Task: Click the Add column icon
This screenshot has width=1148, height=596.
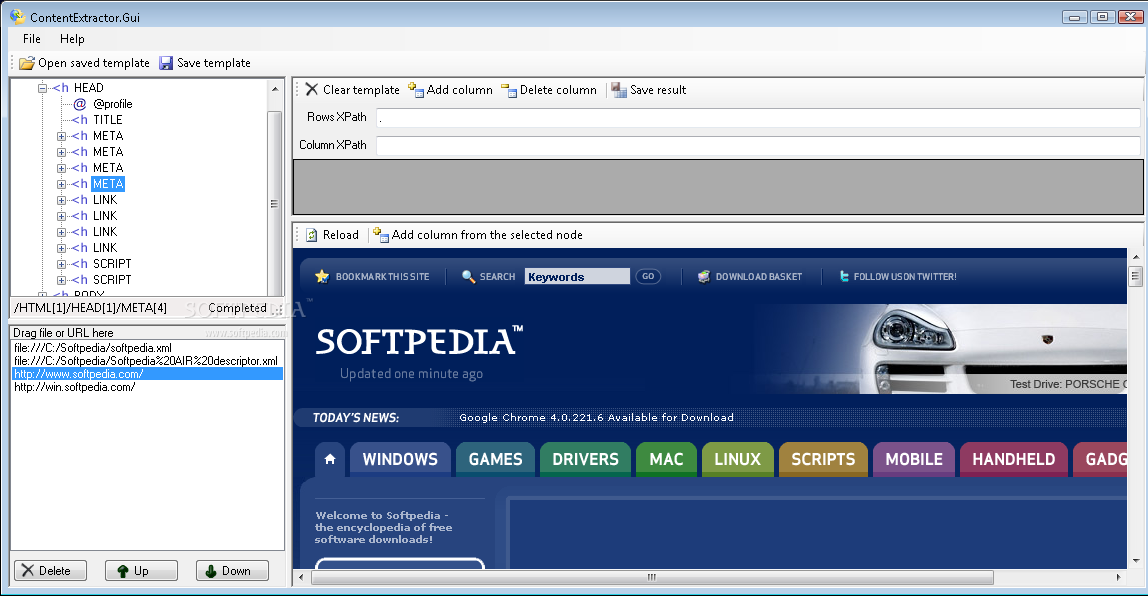Action: pos(416,89)
